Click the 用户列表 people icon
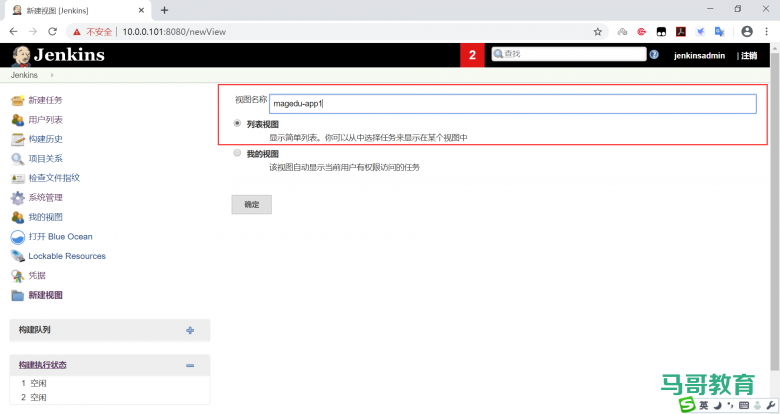The height and width of the screenshot is (414, 780). pyautogui.click(x=17, y=120)
